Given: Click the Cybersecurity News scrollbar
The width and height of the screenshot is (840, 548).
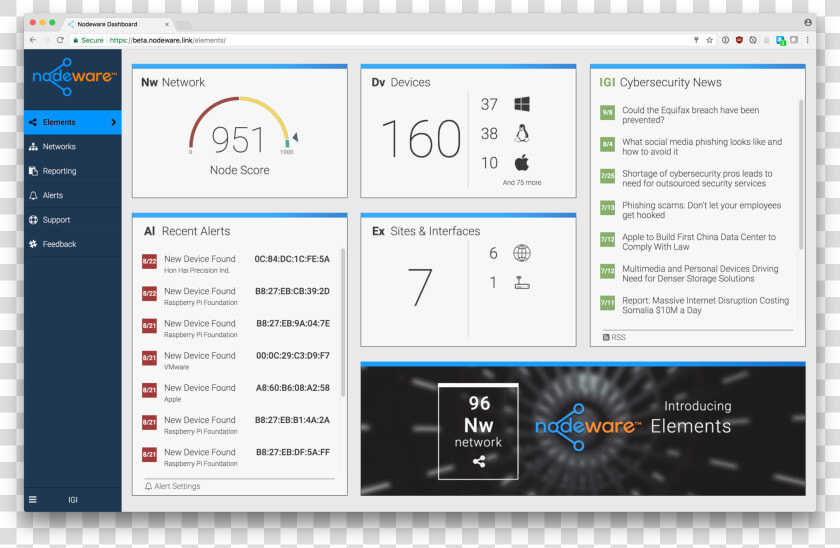Looking at the screenshot, I should (801, 174).
